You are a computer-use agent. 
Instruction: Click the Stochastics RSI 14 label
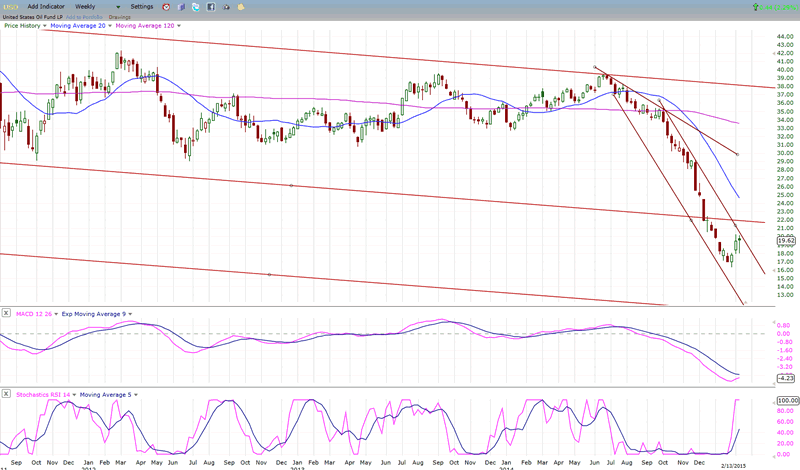pos(43,394)
